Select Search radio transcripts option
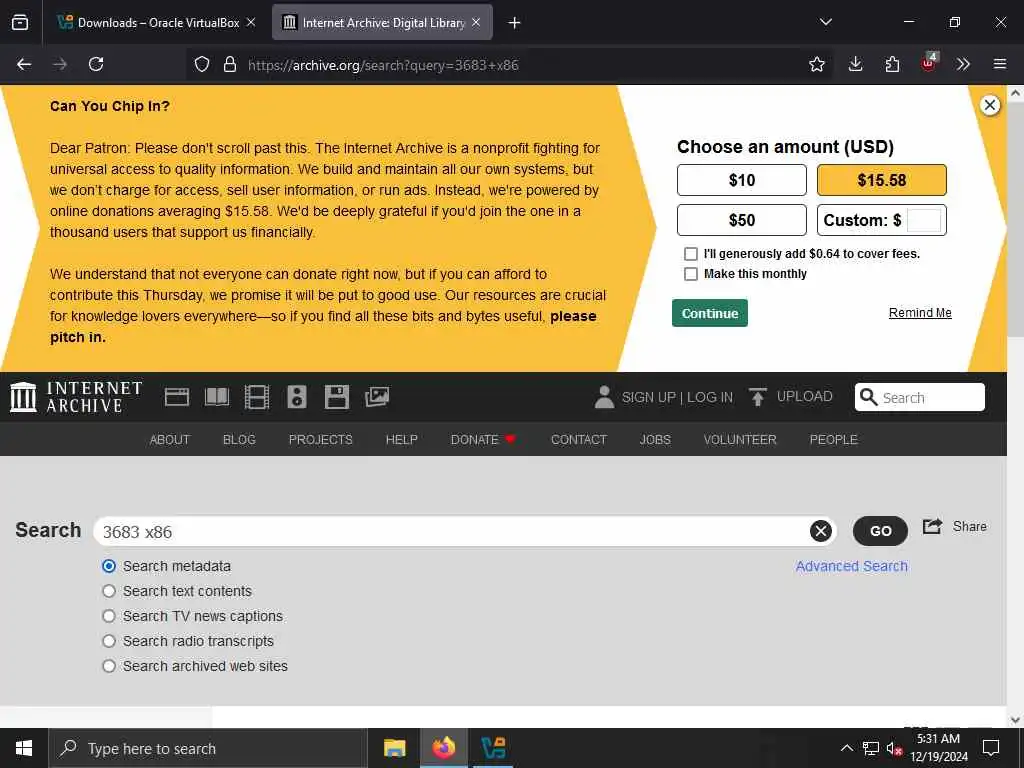This screenshot has width=1024, height=768. (x=109, y=641)
